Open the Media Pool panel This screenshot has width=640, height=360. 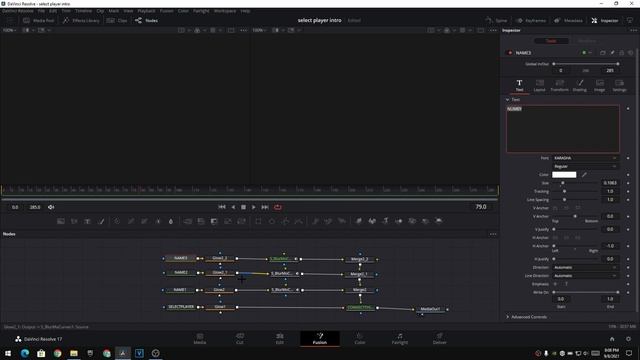tap(38, 20)
